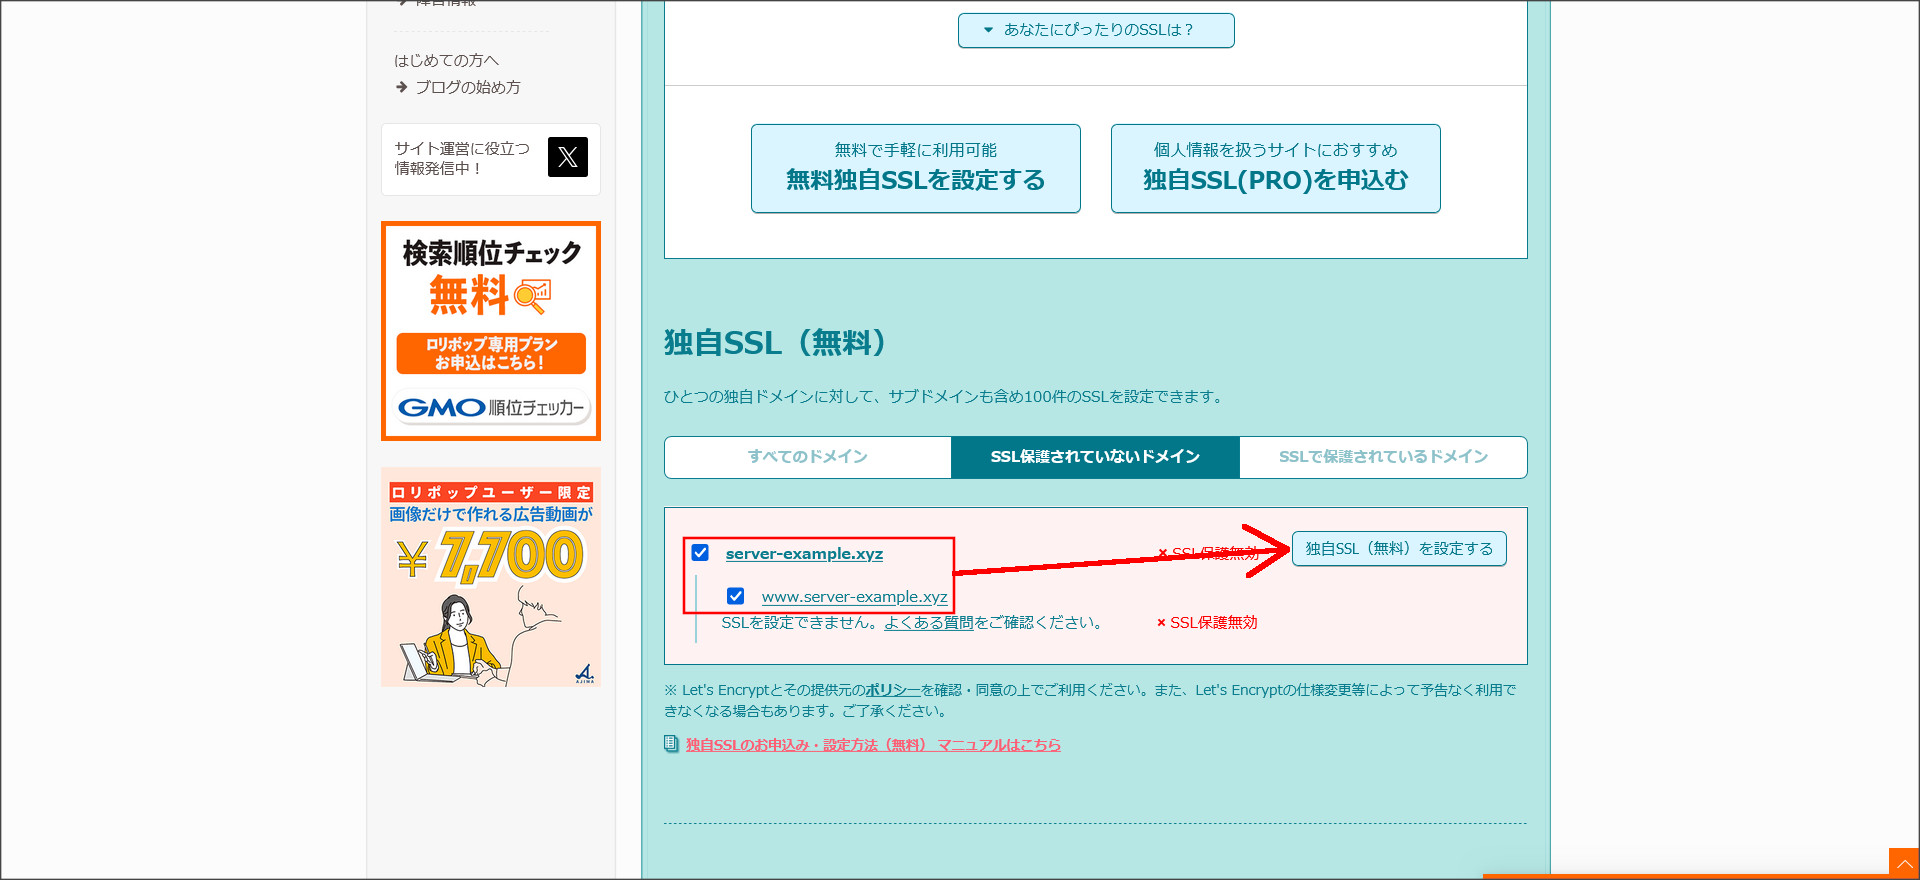Click 無料独自SSLを設定する button
Screen dimensions: 1920x880
coord(915,168)
